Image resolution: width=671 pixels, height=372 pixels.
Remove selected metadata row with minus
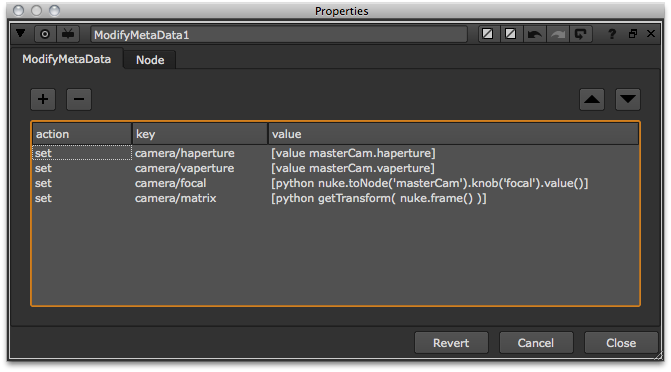(x=79, y=99)
